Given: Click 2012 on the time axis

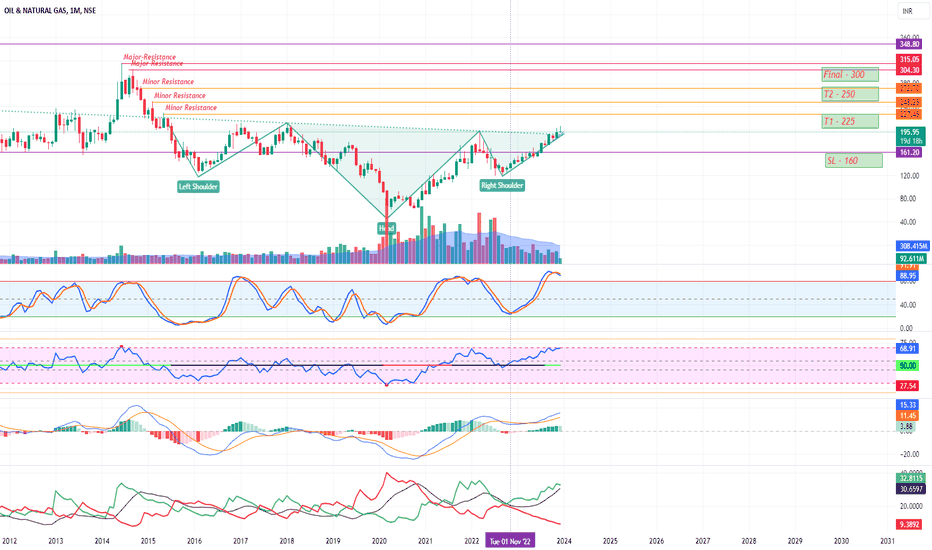Looking at the screenshot, I should 10,541.
